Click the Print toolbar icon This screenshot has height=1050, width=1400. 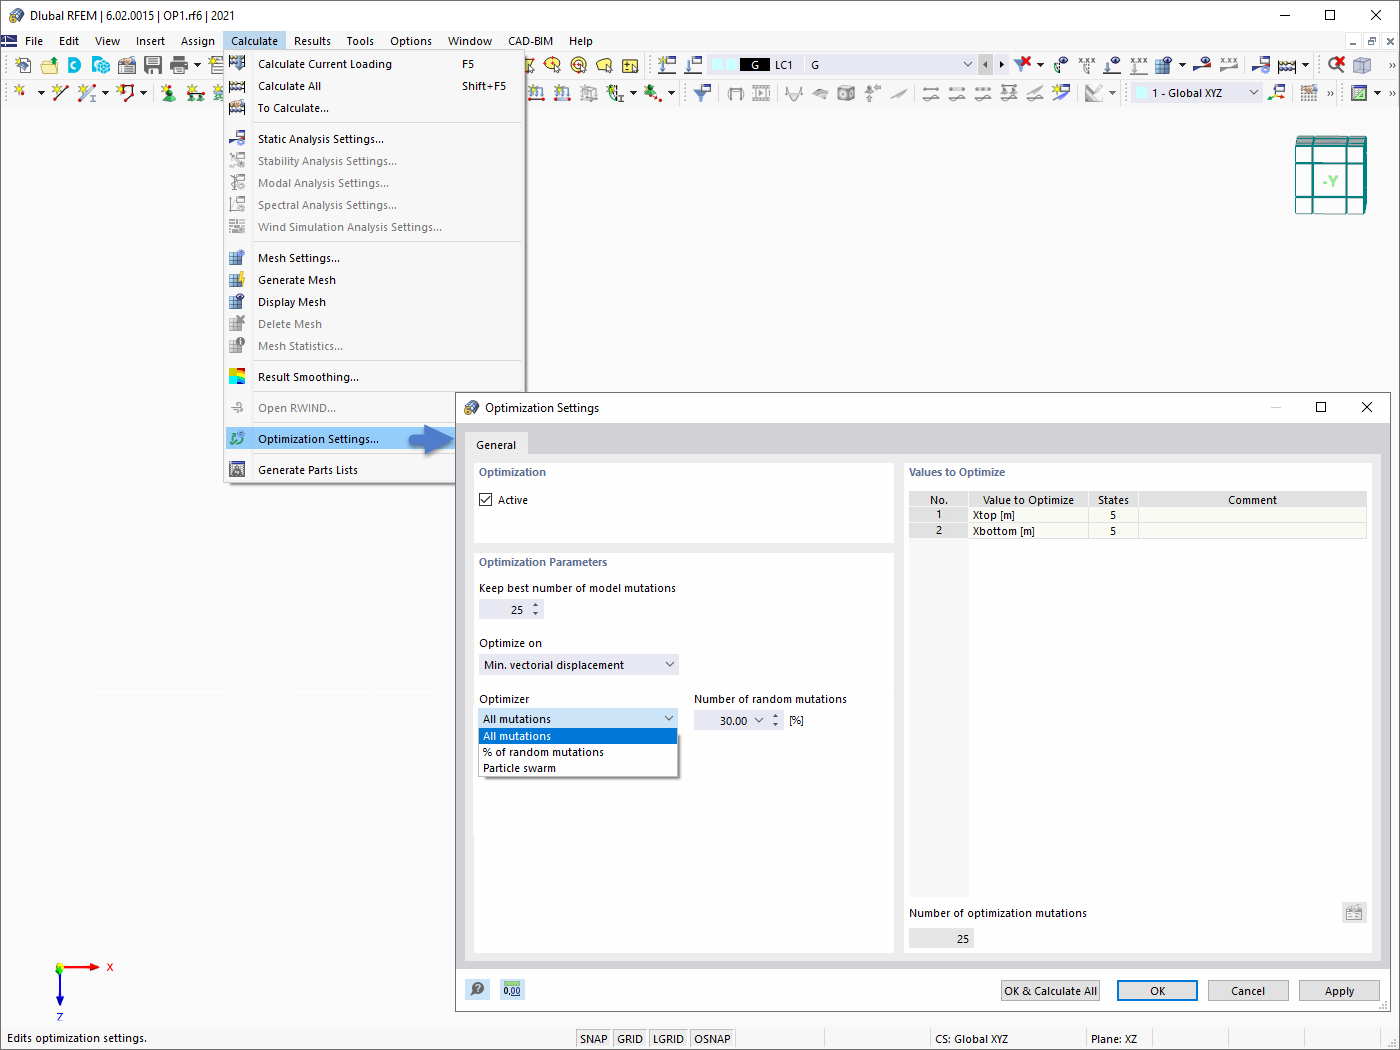click(x=179, y=65)
